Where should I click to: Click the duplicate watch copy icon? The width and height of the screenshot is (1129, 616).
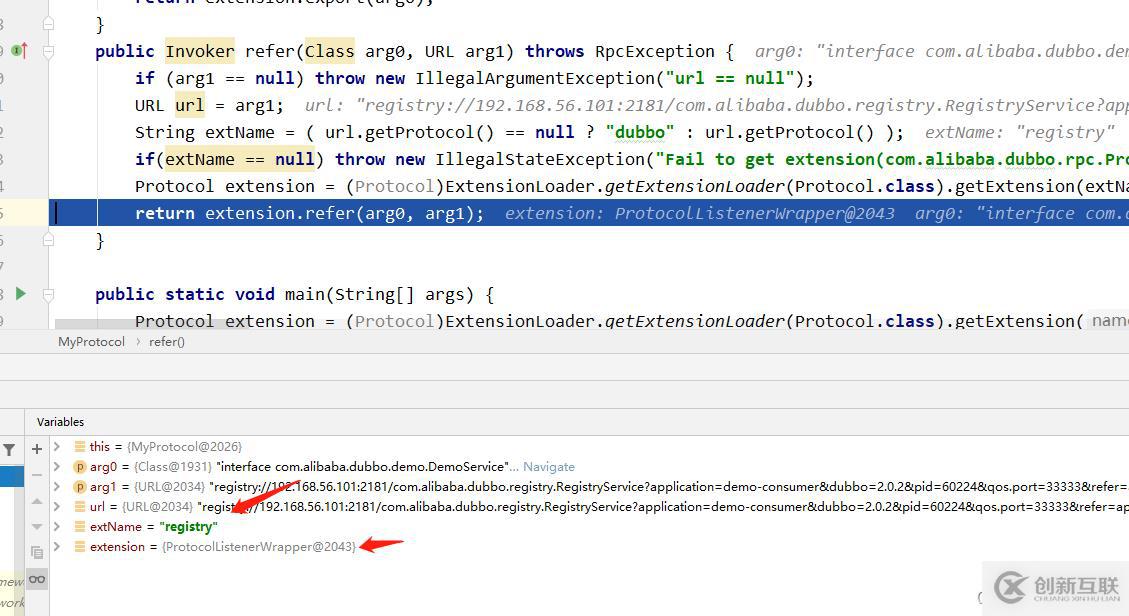click(37, 552)
